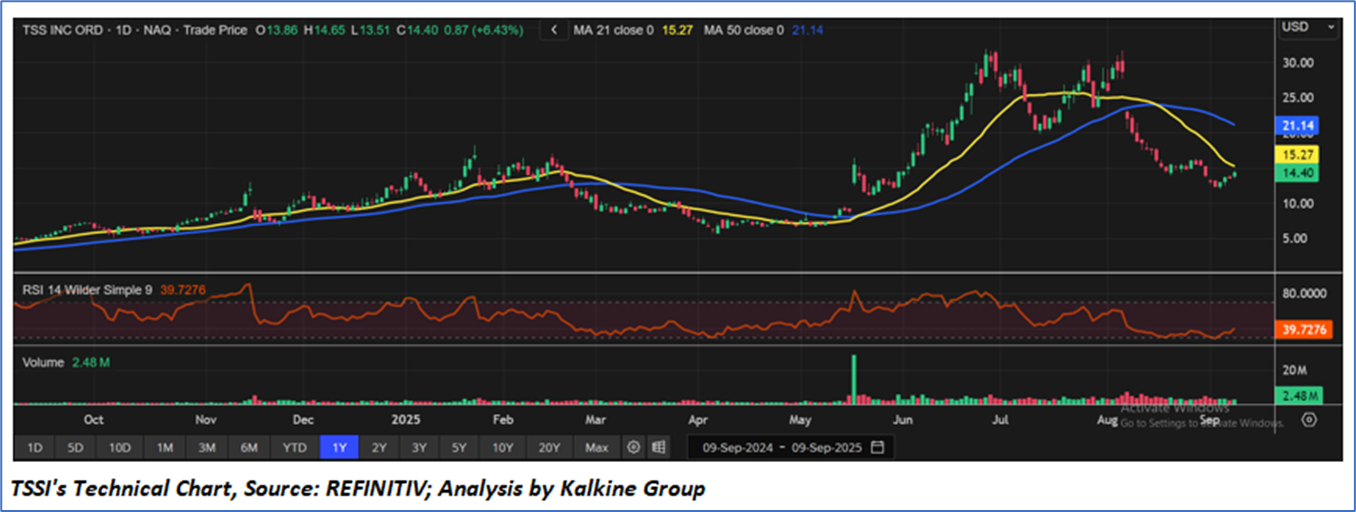Click the end date 09-Sep-2025 field
The height and width of the screenshot is (512, 1356).
pos(826,447)
